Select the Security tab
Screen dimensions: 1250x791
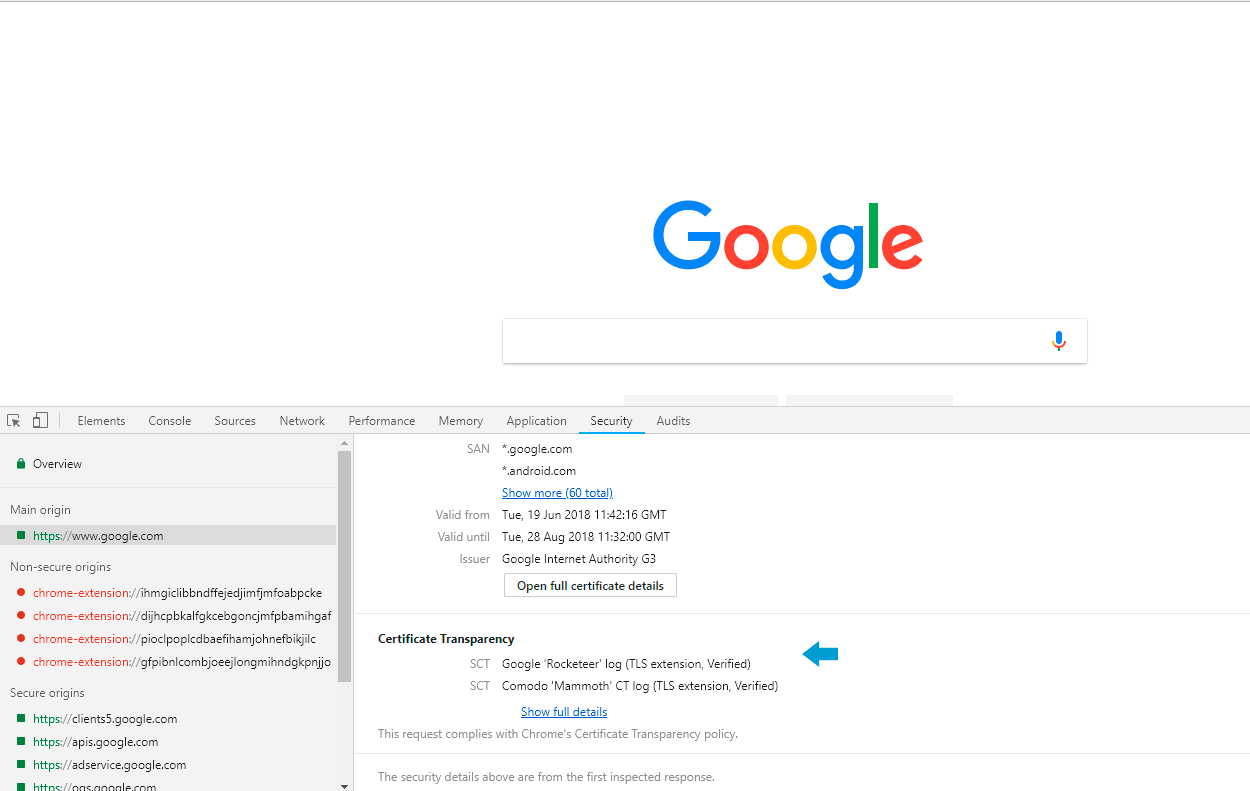[611, 421]
